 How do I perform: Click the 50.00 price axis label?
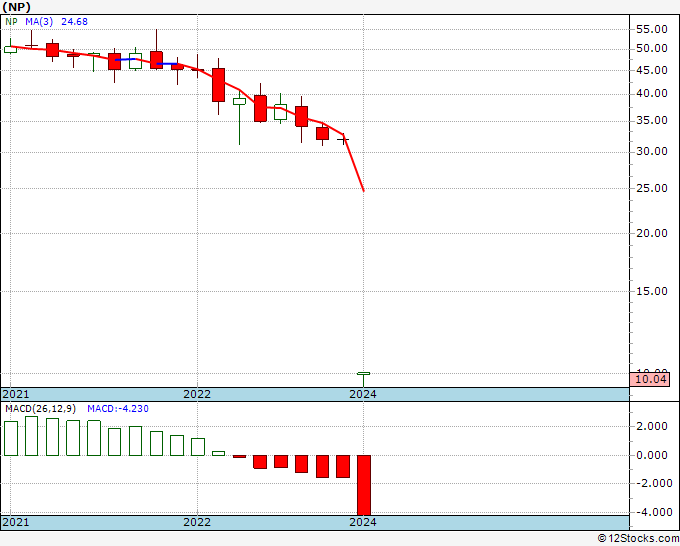tap(651, 49)
